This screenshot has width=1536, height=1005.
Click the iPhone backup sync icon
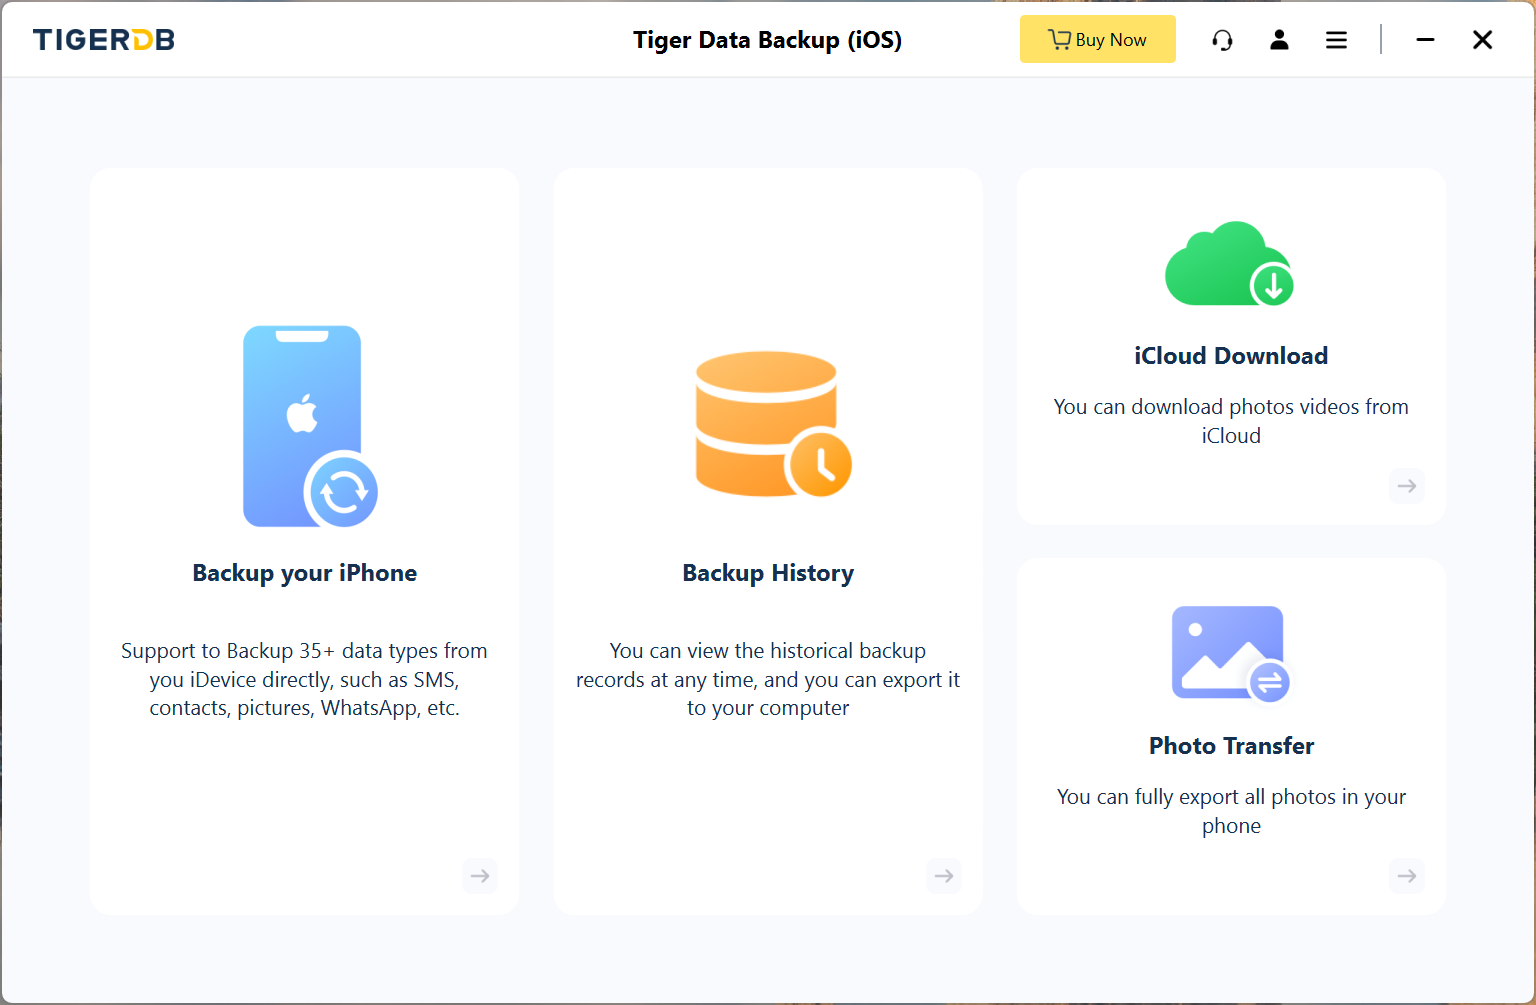pos(308,427)
